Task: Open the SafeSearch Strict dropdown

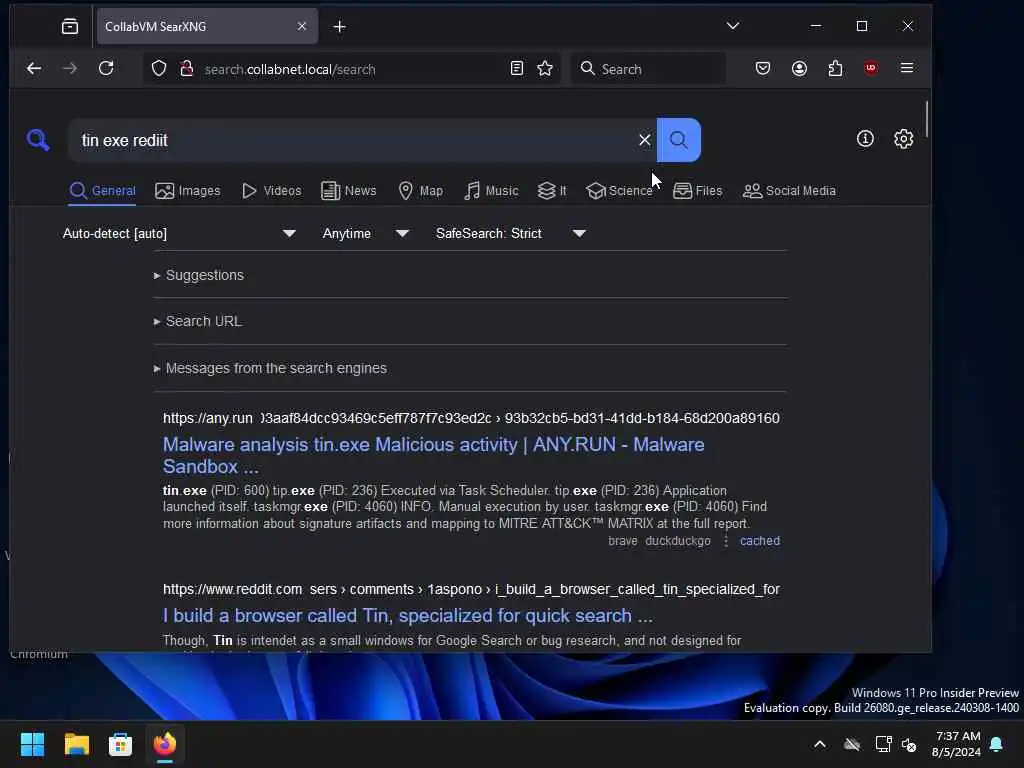Action: (x=511, y=233)
